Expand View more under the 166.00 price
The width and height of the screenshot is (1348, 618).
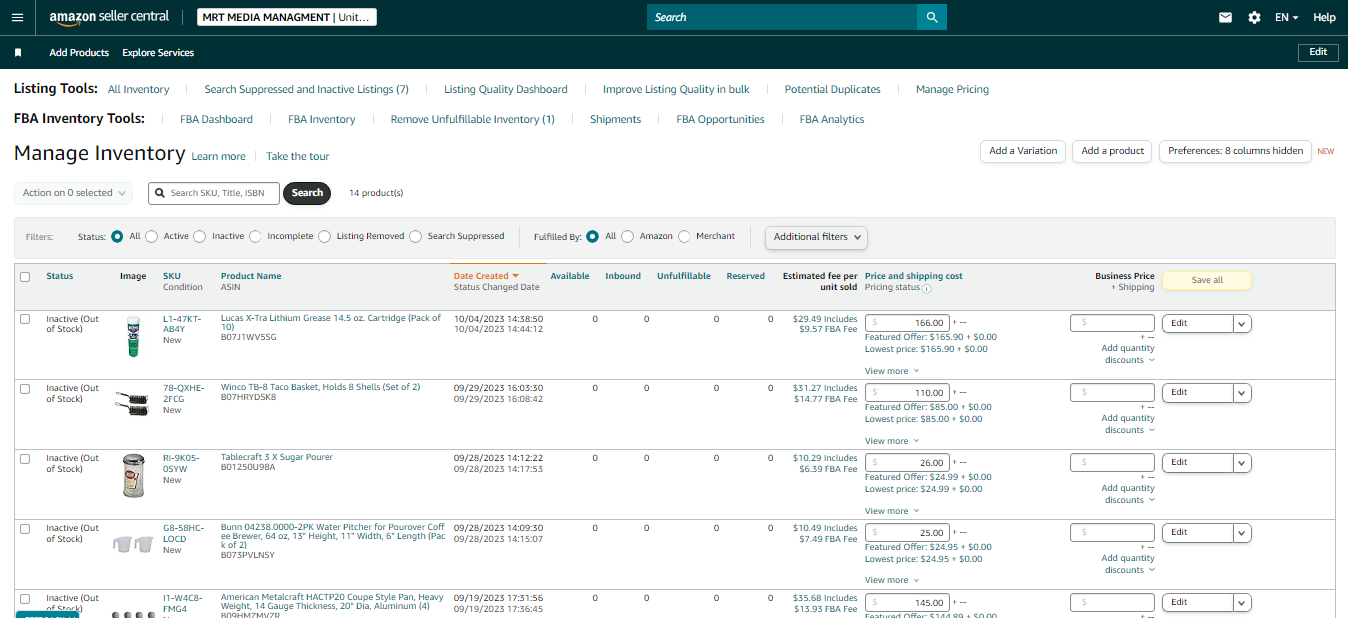point(892,371)
